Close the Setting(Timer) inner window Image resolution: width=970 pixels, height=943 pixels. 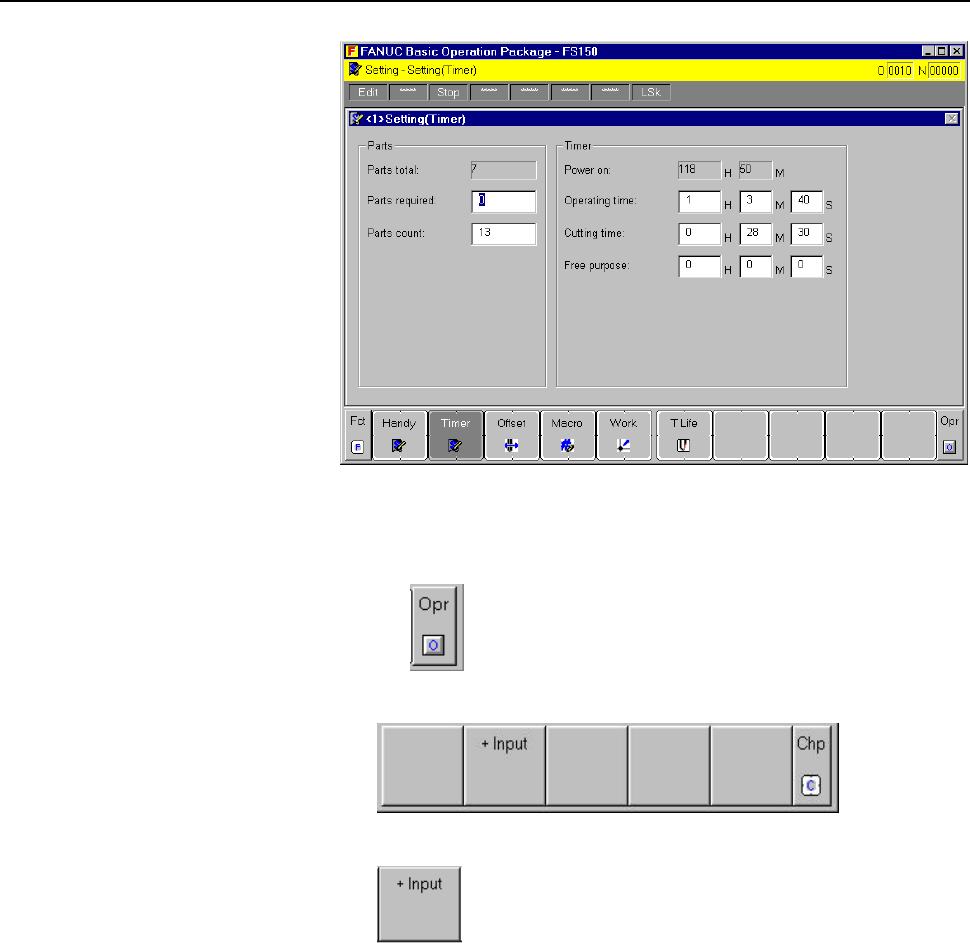952,118
